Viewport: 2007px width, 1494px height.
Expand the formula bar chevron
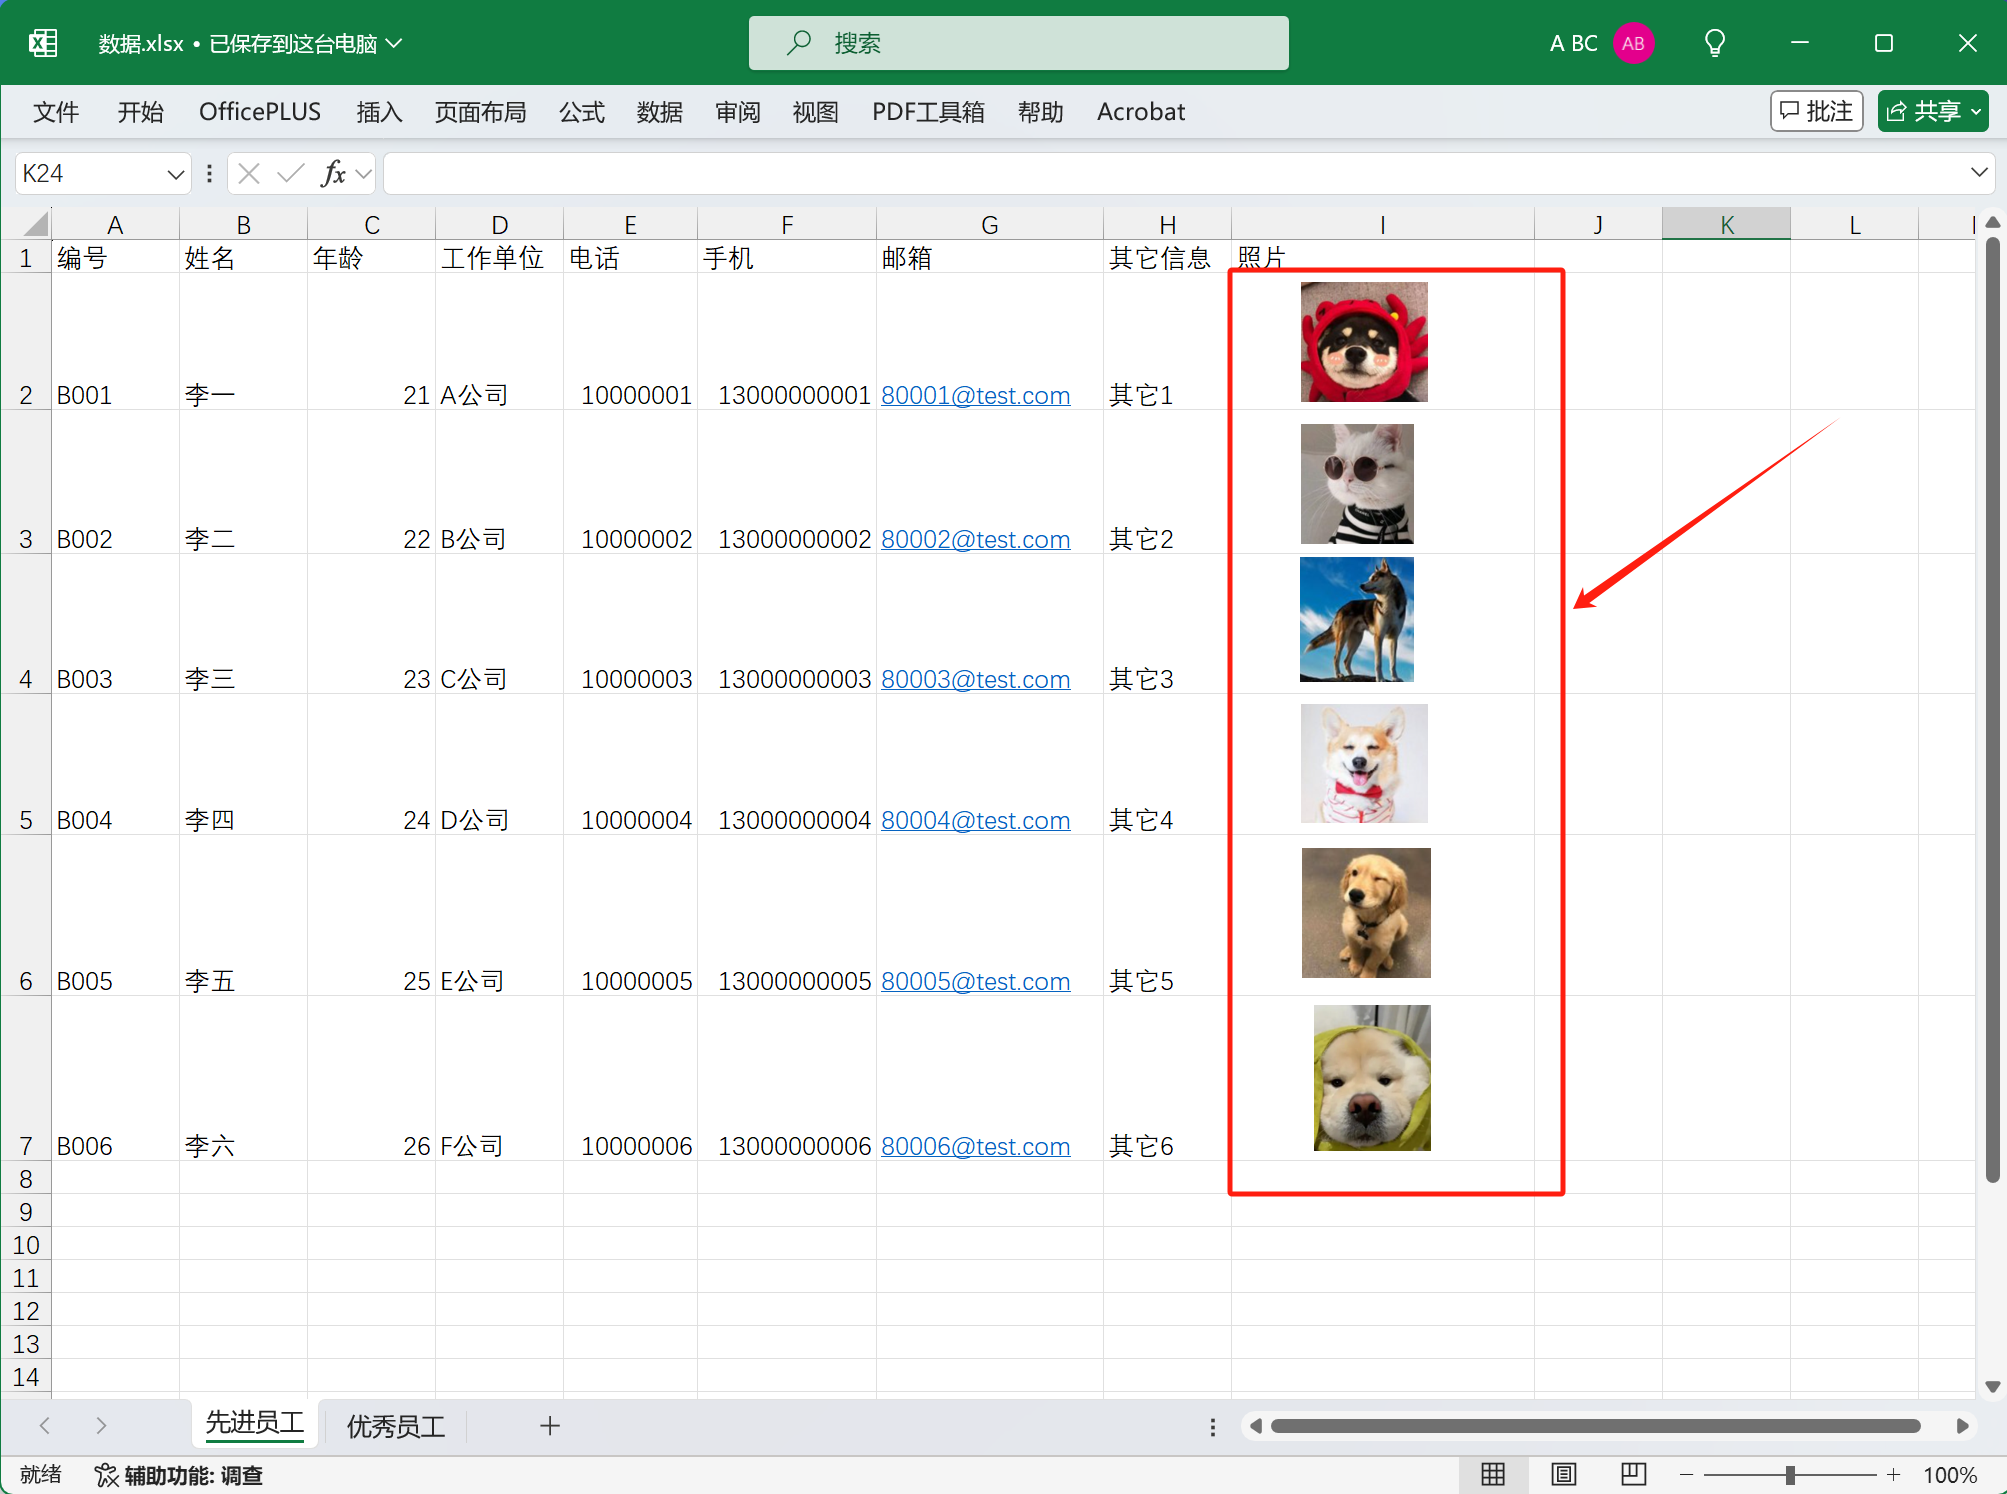tap(1978, 172)
